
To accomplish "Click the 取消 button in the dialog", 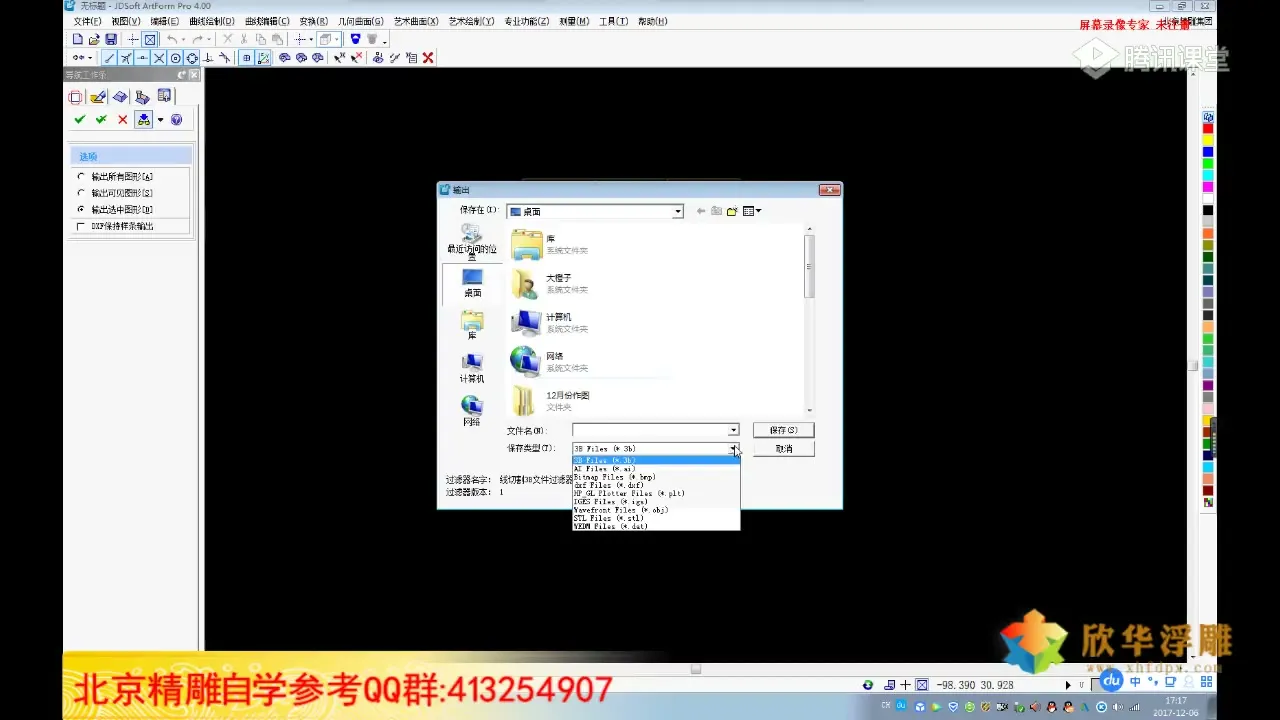I will [783, 448].
